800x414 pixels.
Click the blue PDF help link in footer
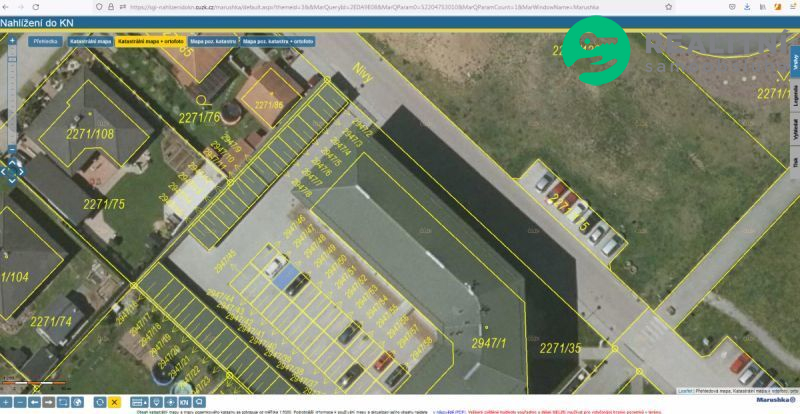[x=448, y=411]
